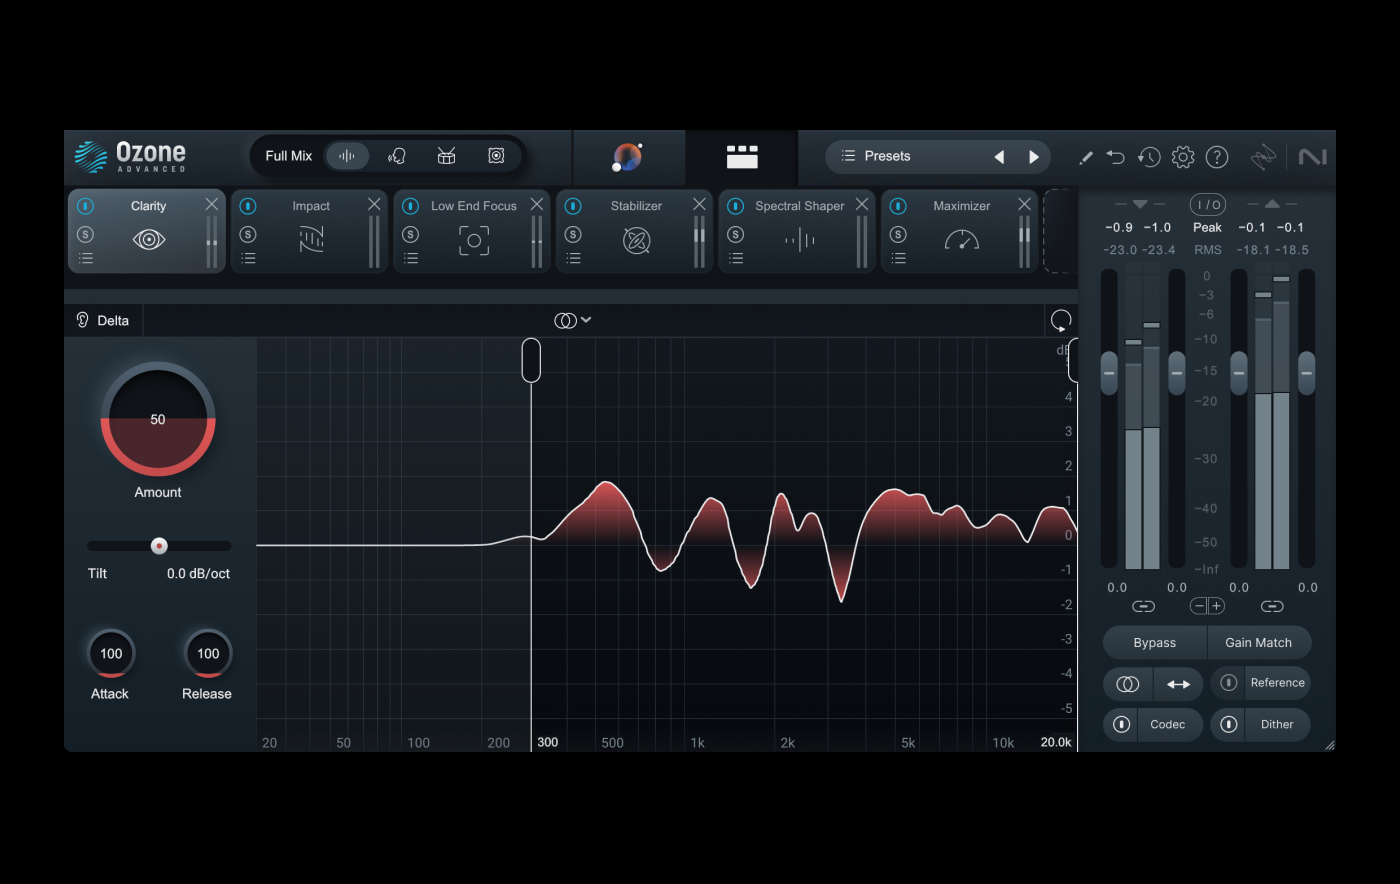Go to previous preset arrow
Image resolution: width=1400 pixels, height=884 pixels.
point(999,157)
